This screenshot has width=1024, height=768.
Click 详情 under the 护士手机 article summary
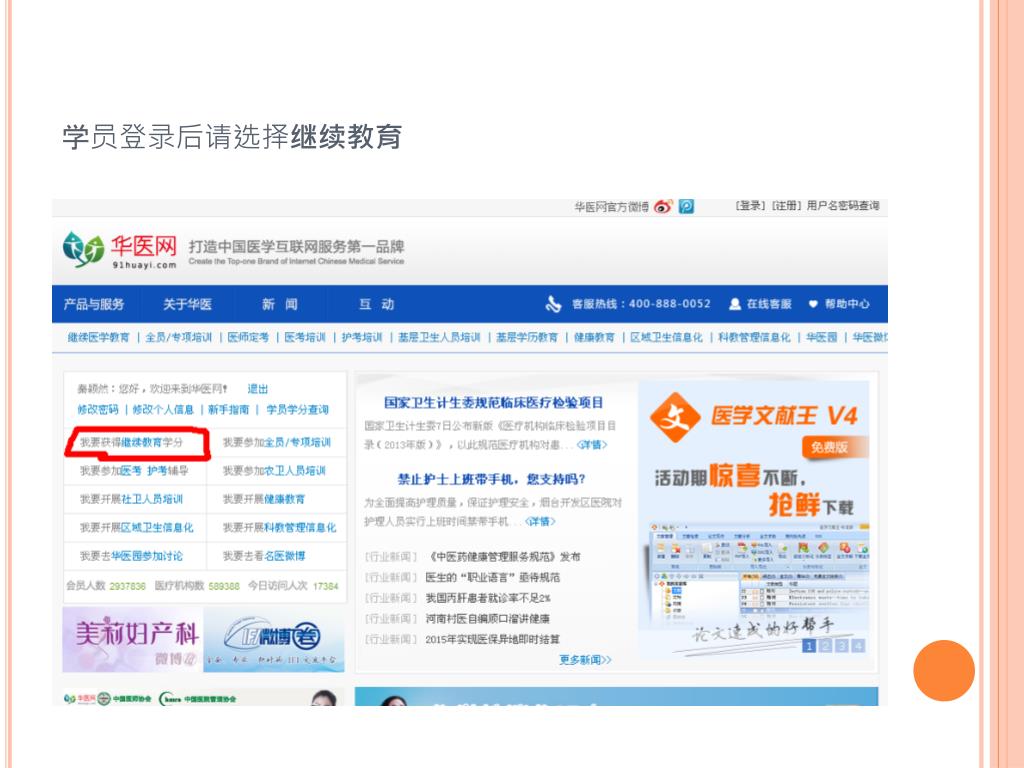point(540,521)
